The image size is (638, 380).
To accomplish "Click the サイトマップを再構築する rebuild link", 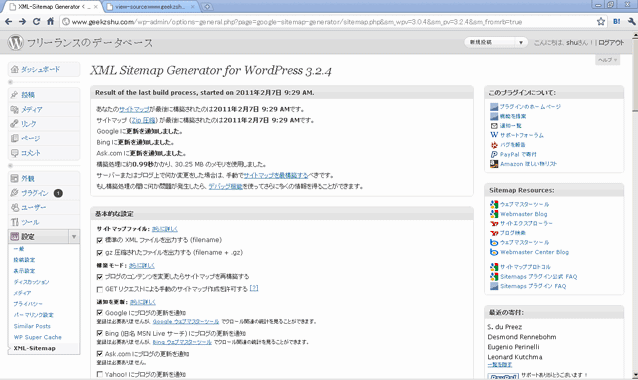I will pyautogui.click(x=275, y=175).
